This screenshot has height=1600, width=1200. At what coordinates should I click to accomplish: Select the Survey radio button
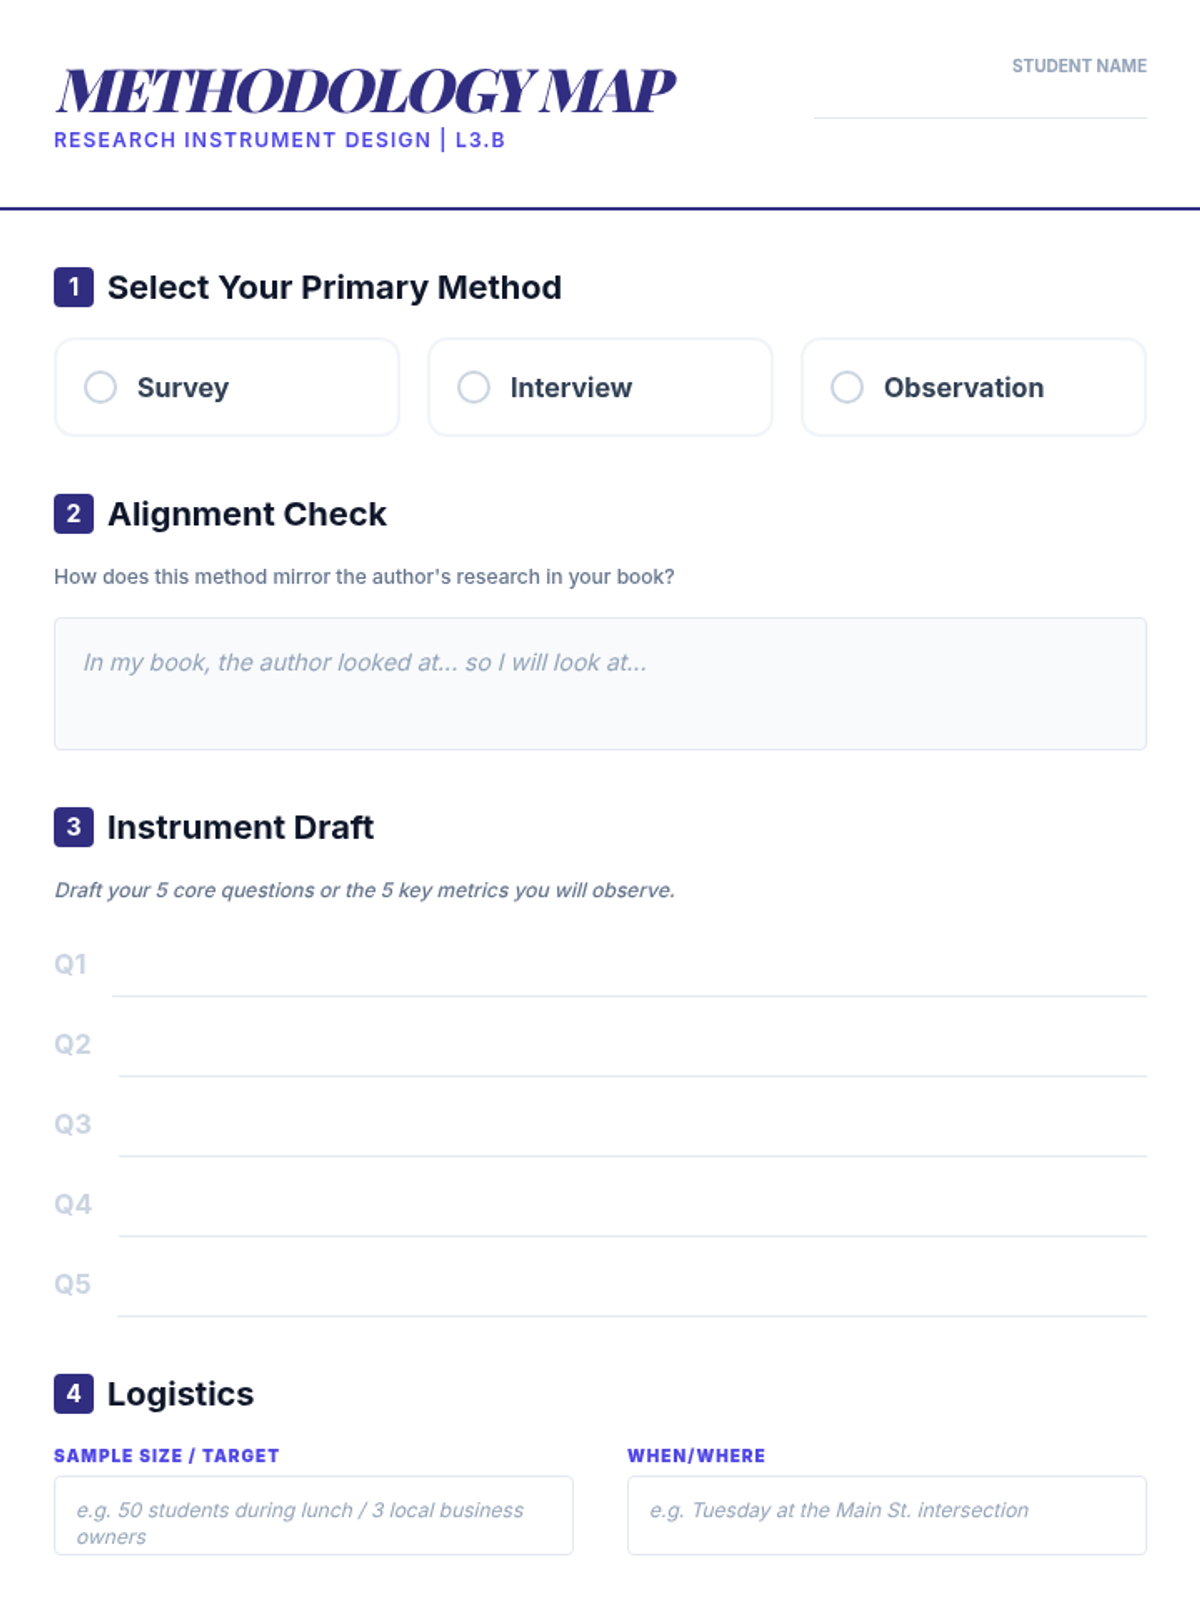pyautogui.click(x=100, y=387)
